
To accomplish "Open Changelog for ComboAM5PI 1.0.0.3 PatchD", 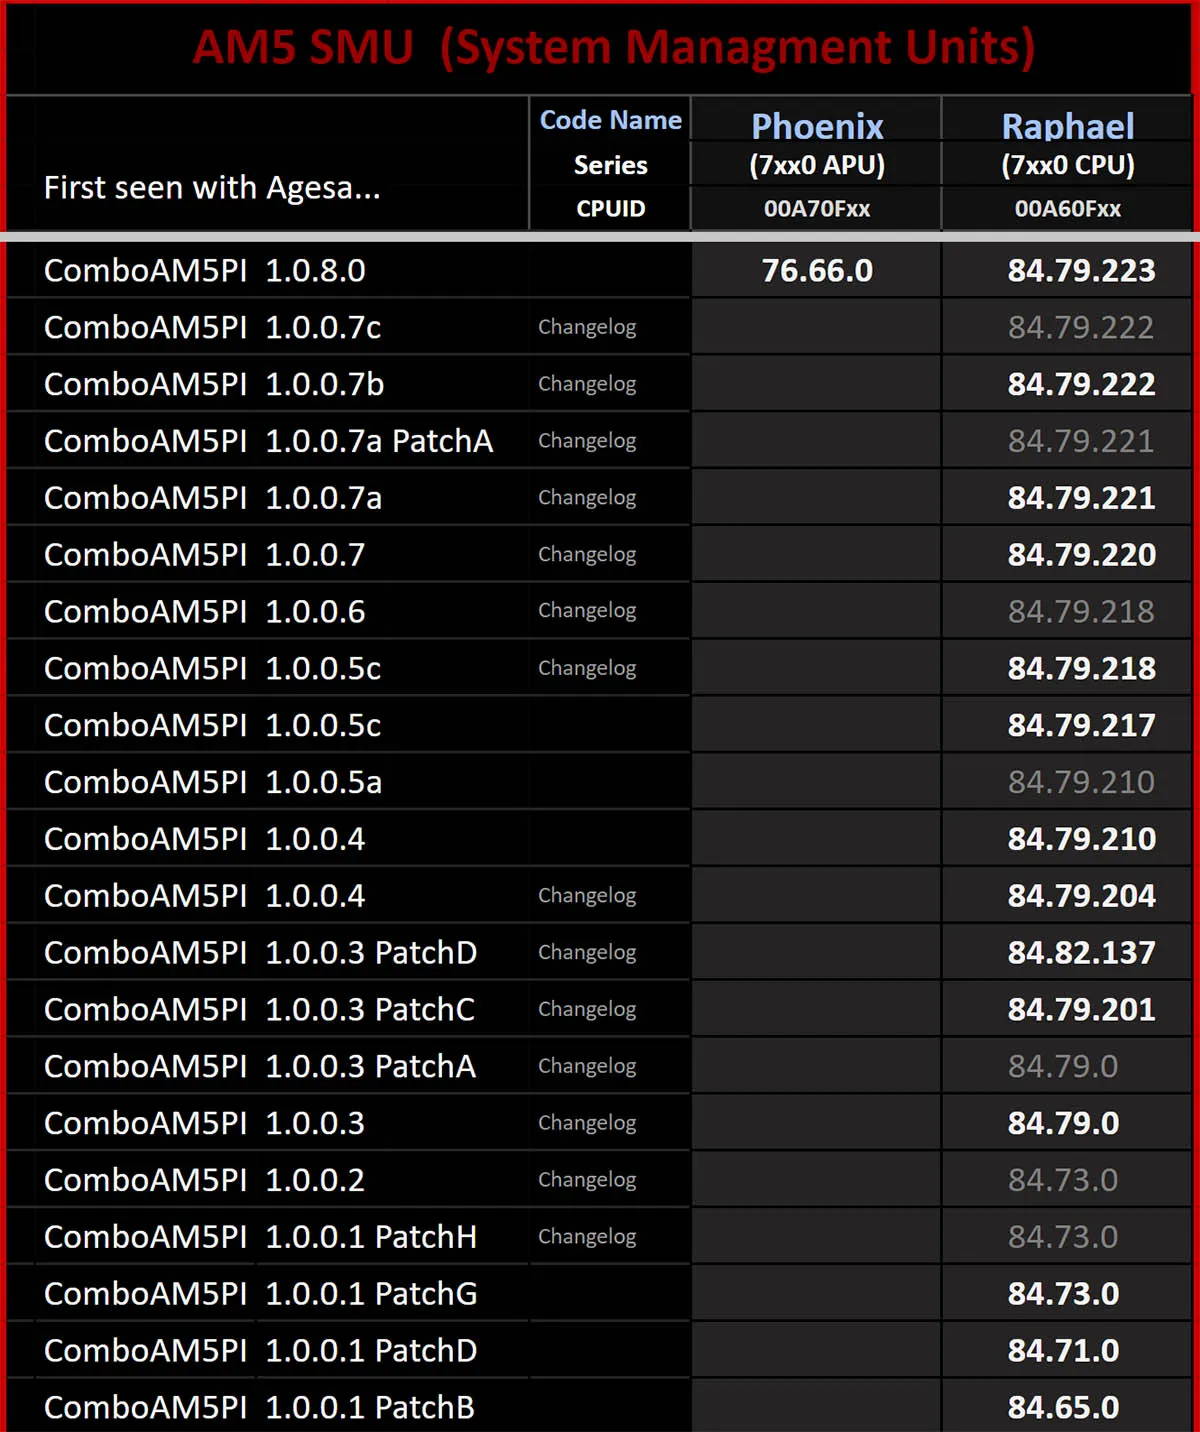I will point(587,953).
